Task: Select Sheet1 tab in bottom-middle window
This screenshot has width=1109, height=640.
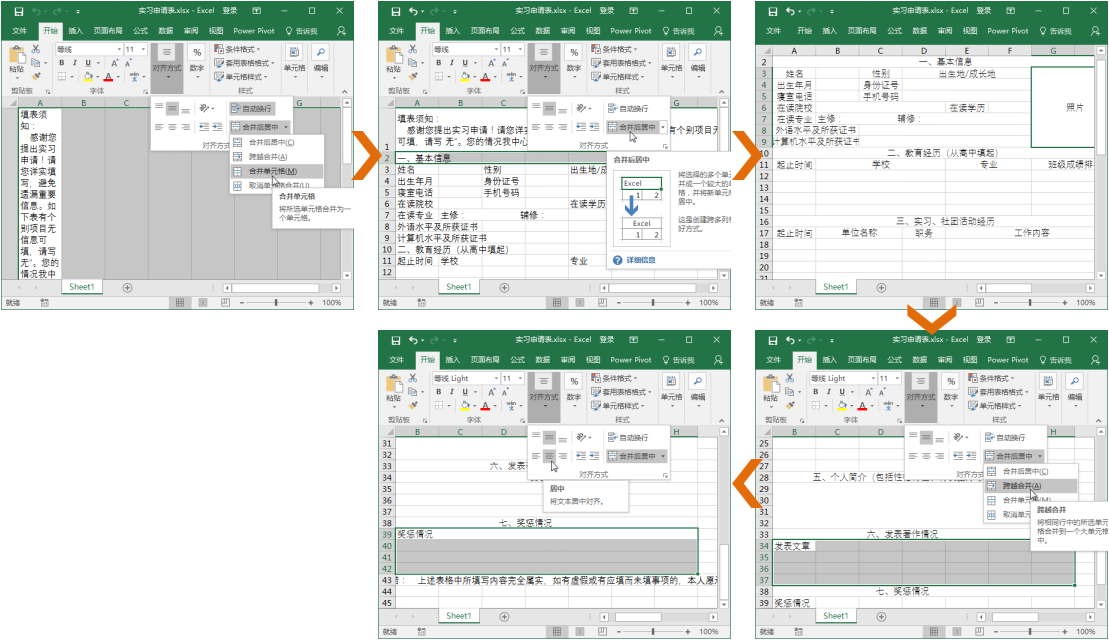Action: pos(458,616)
